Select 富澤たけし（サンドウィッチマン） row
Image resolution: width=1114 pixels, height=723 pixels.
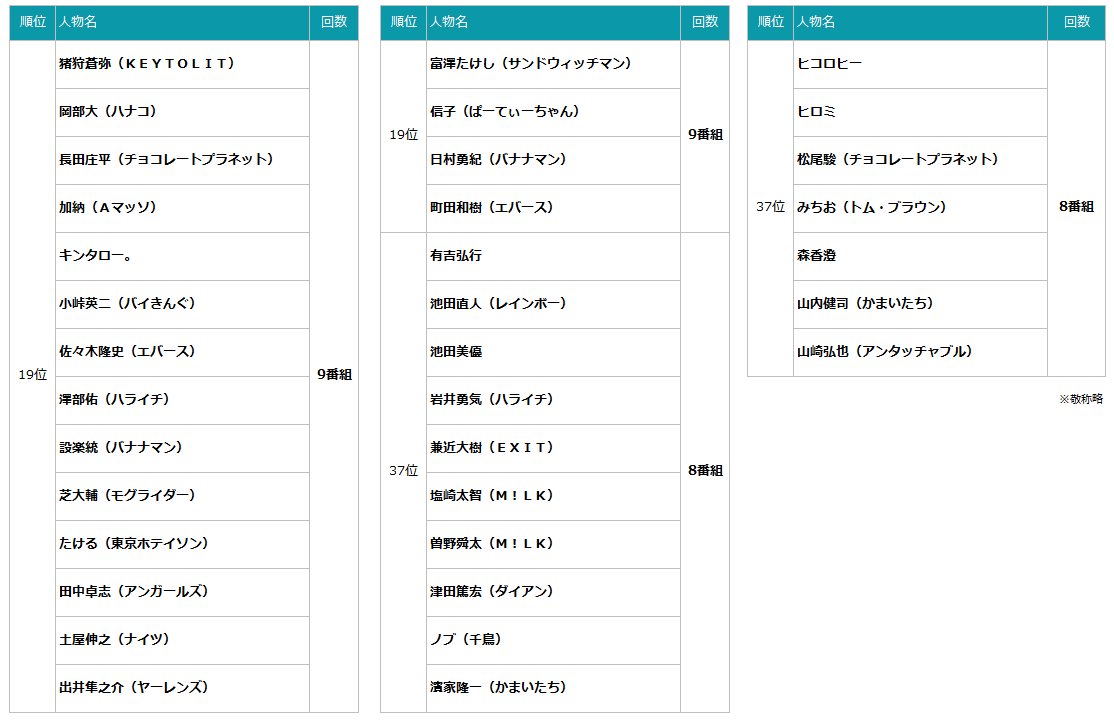[x=531, y=64]
